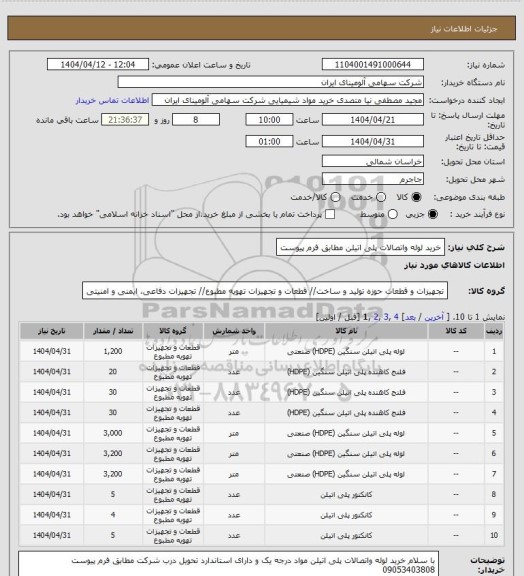
Task: Click the گروه کالا column header
Action: 173,331
